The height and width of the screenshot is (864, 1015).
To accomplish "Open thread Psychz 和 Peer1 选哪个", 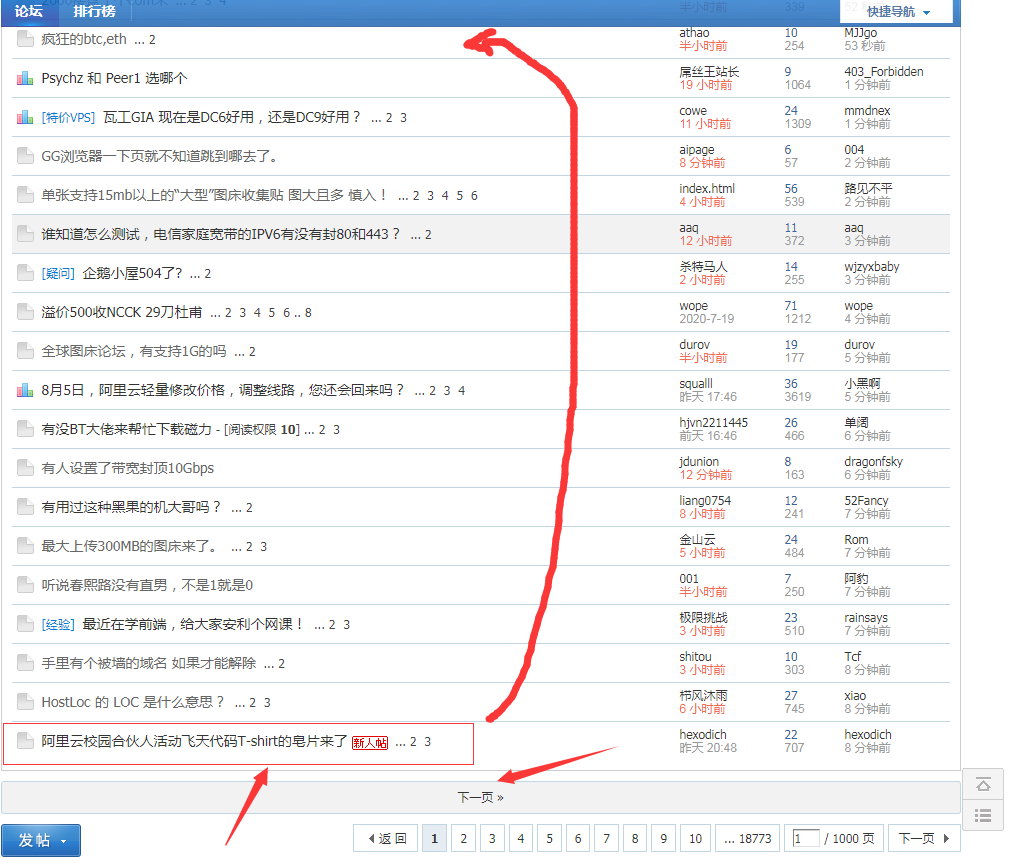I will coord(115,78).
